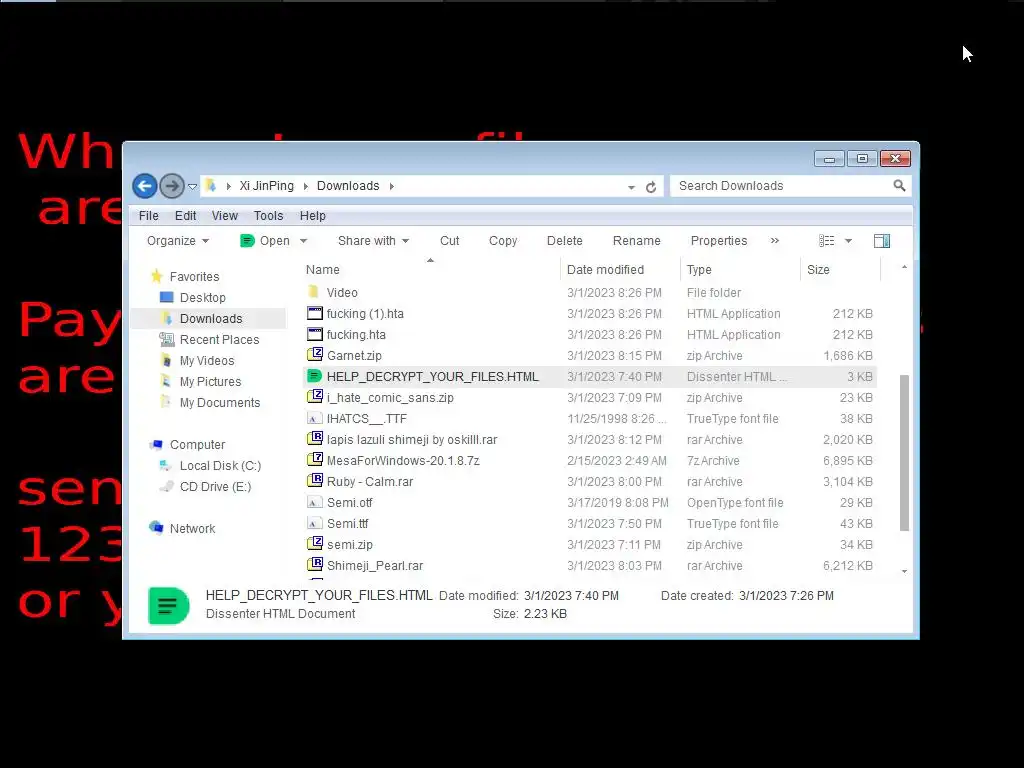1024x768 pixels.
Task: Sort by the Name column header
Action: point(323,270)
